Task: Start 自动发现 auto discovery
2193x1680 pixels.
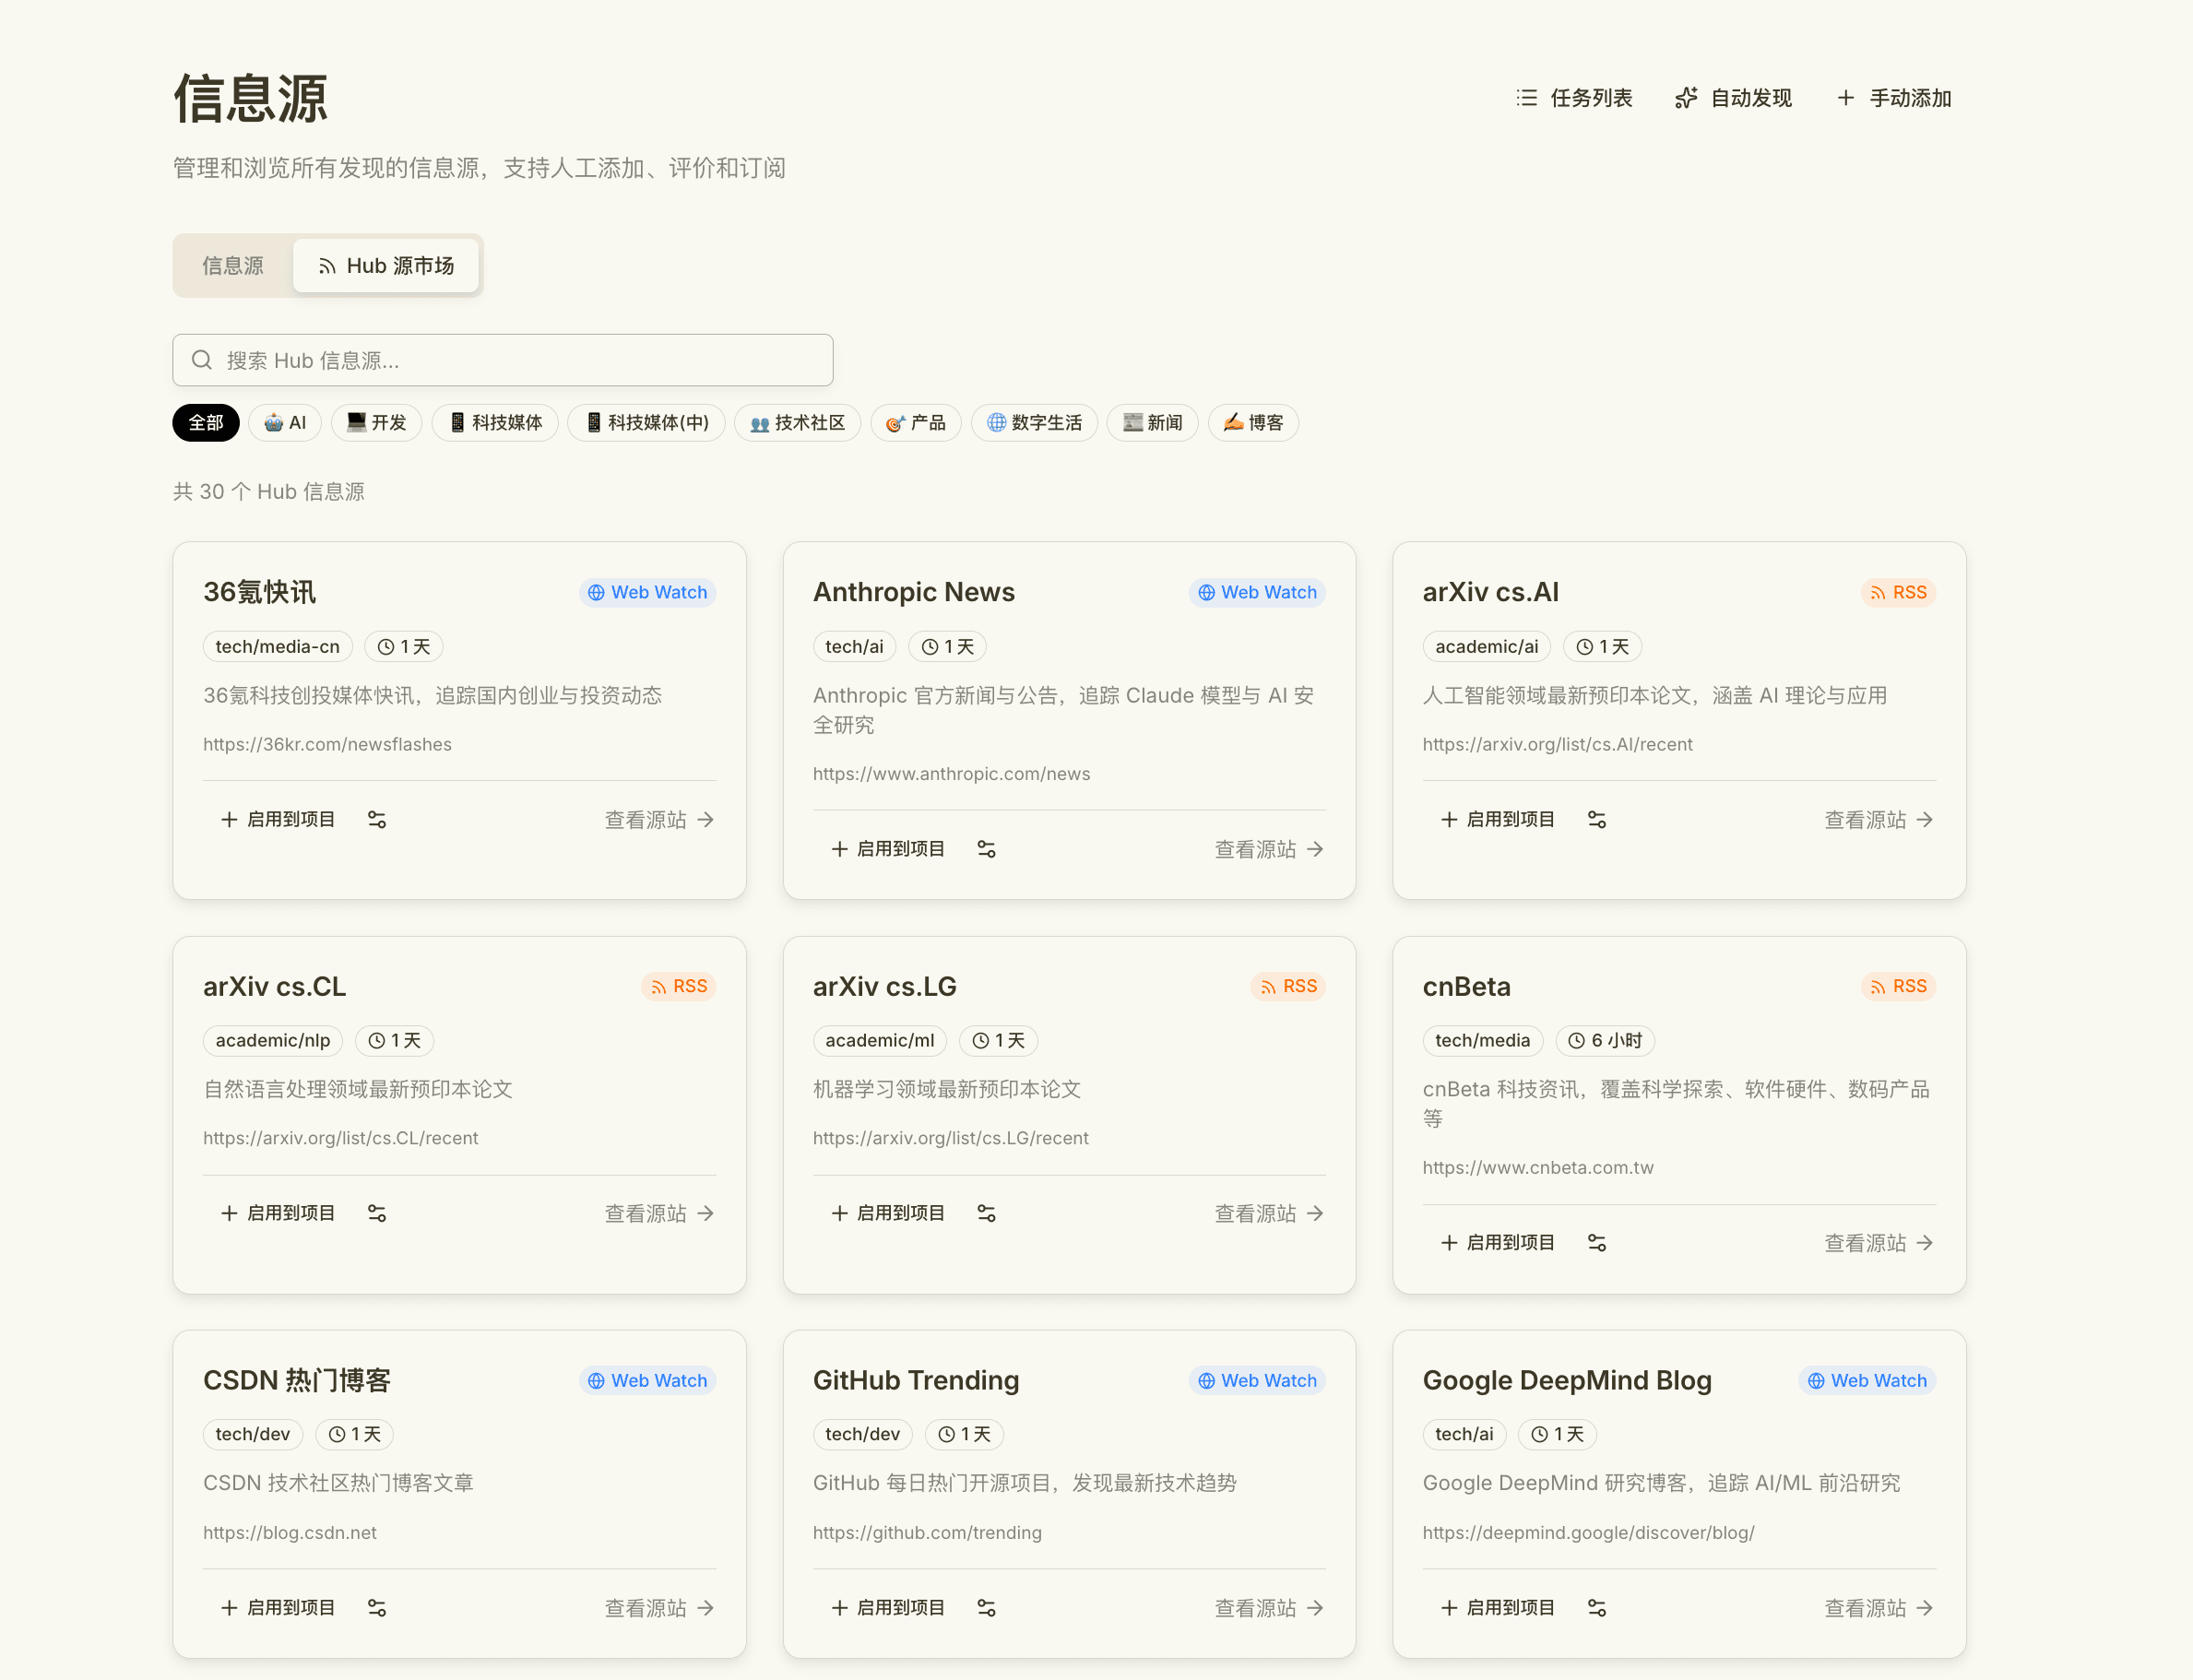Action: click(x=1733, y=98)
